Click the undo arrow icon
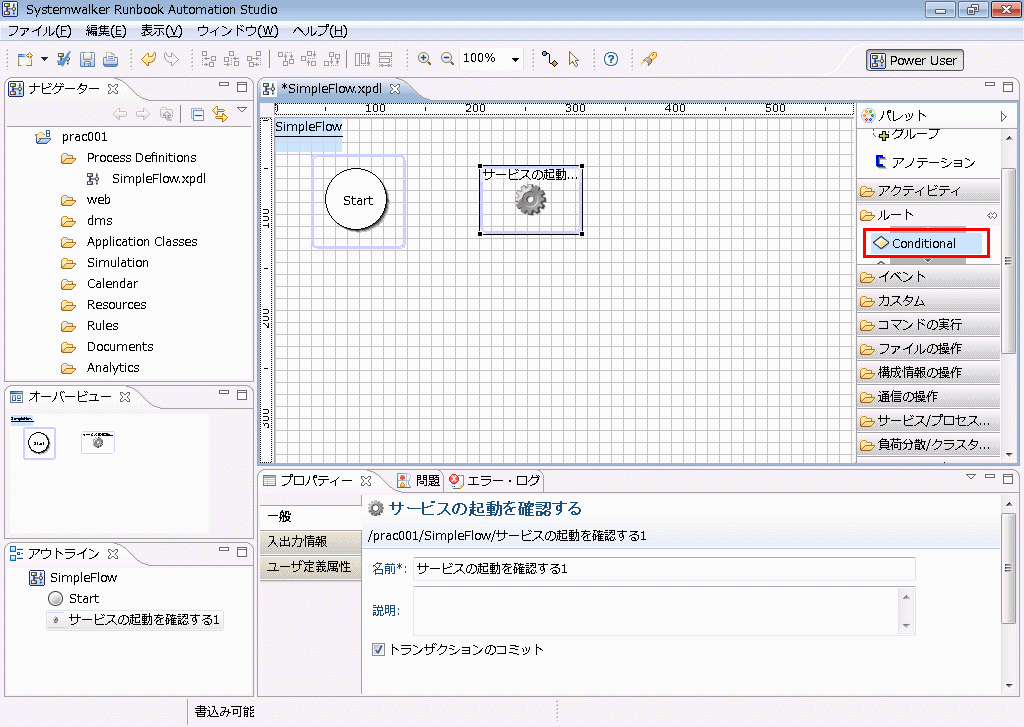Viewport: 1024px width, 727px height. 148,59
